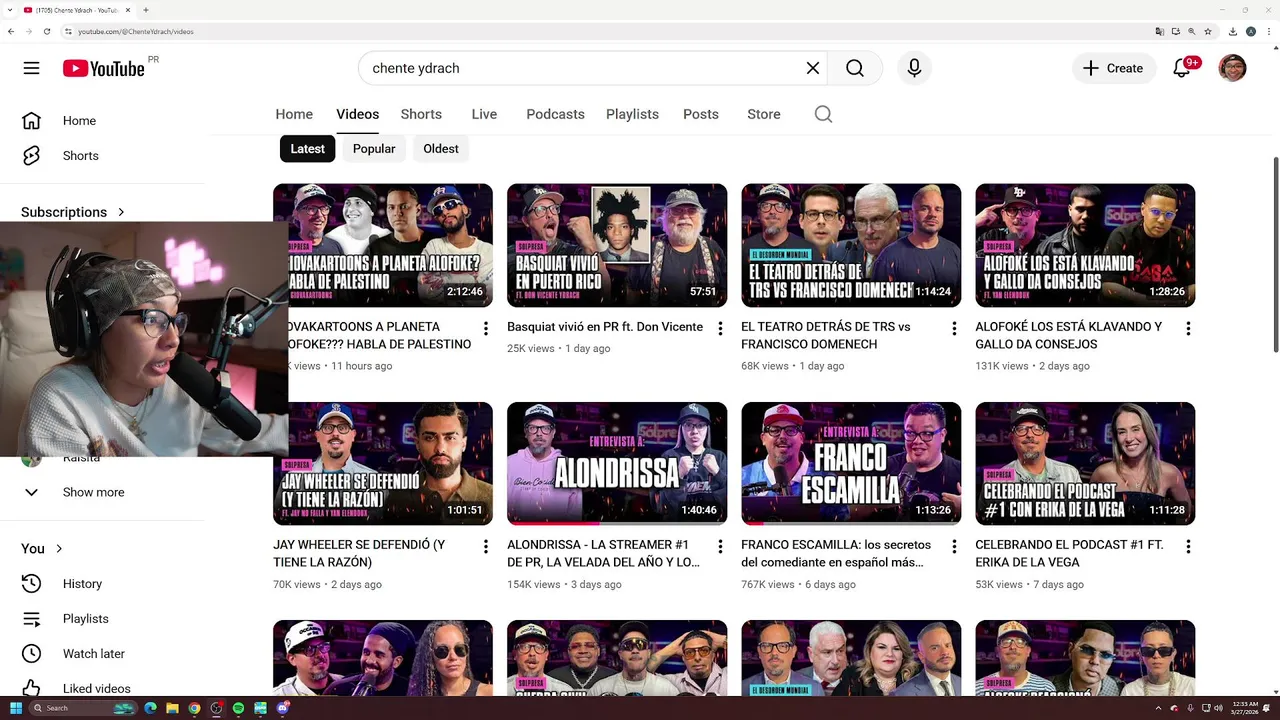Click the browser address bar URL
1280x720 pixels.
click(x=136, y=31)
